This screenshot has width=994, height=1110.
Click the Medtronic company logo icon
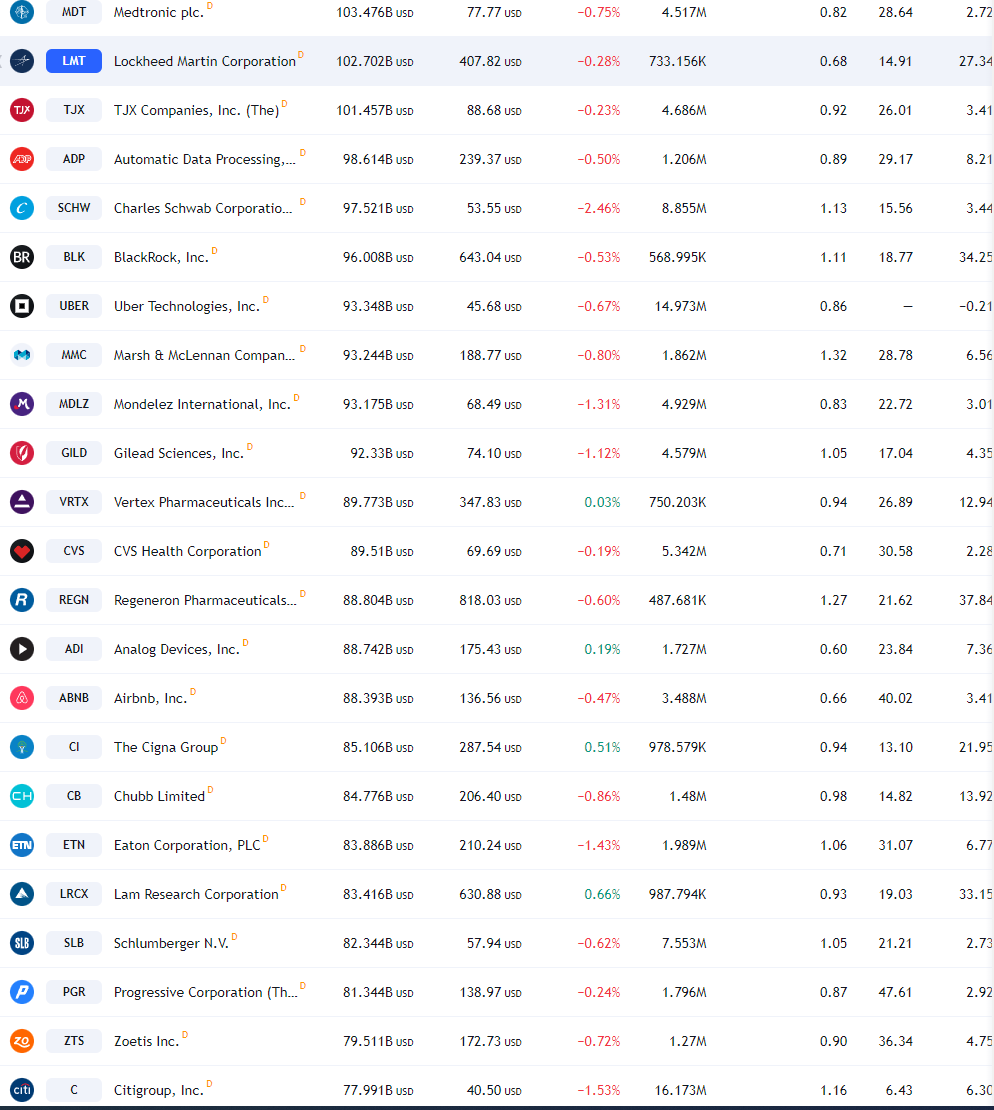tap(22, 12)
